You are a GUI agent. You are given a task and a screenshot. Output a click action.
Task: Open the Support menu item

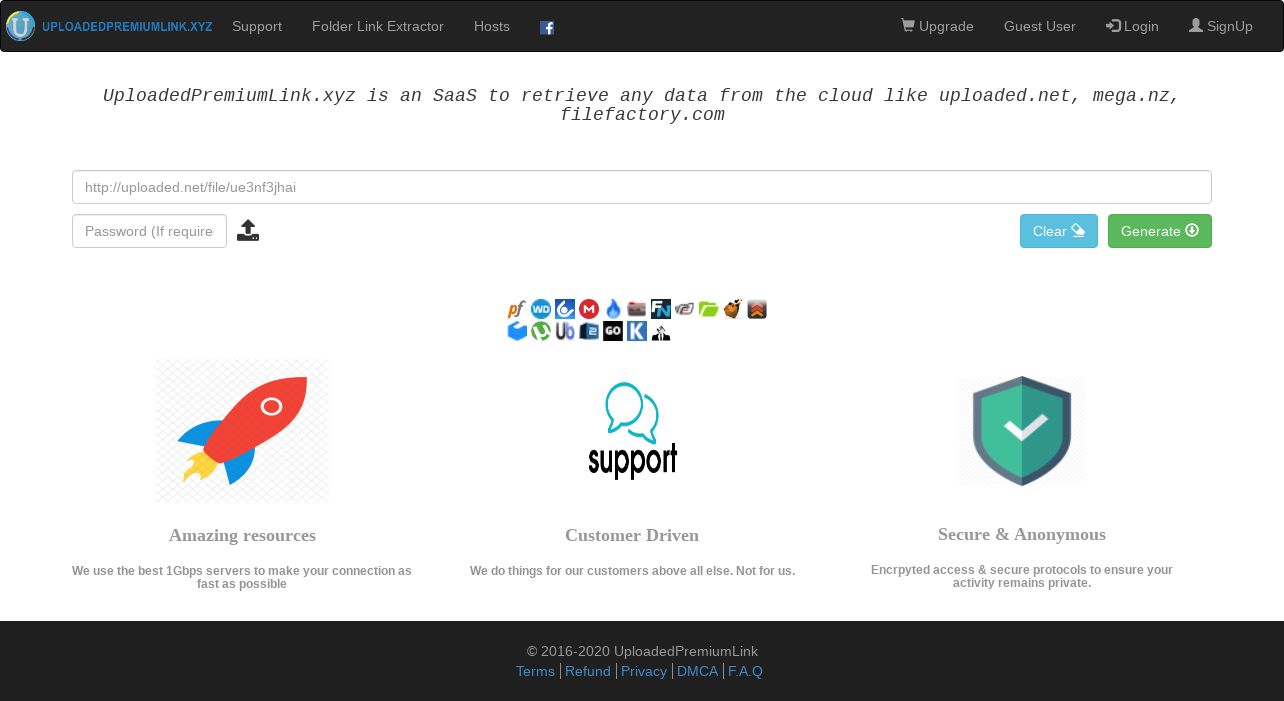(x=257, y=26)
